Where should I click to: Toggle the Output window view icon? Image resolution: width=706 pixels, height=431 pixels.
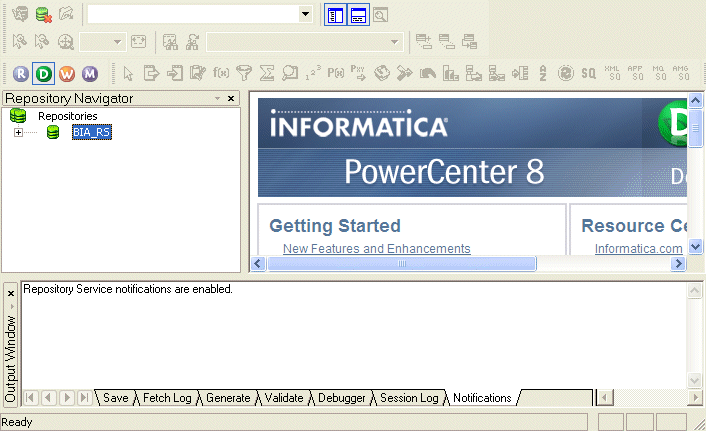tap(358, 15)
